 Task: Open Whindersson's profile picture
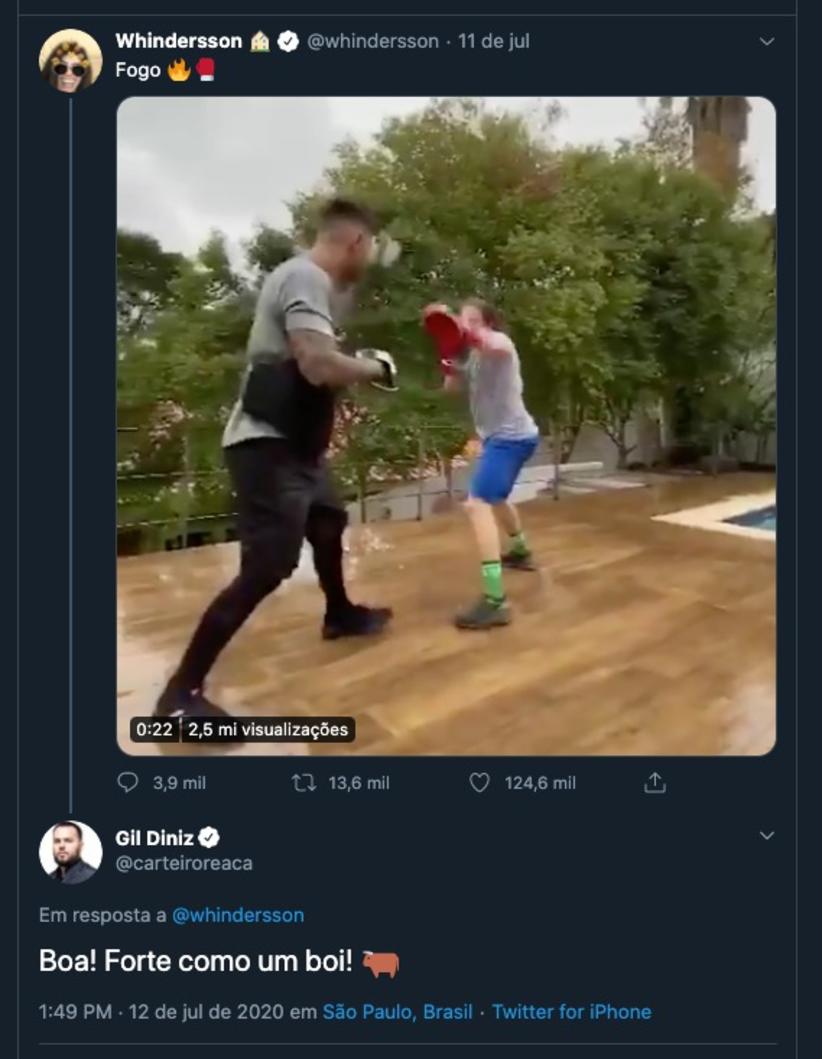(70, 60)
